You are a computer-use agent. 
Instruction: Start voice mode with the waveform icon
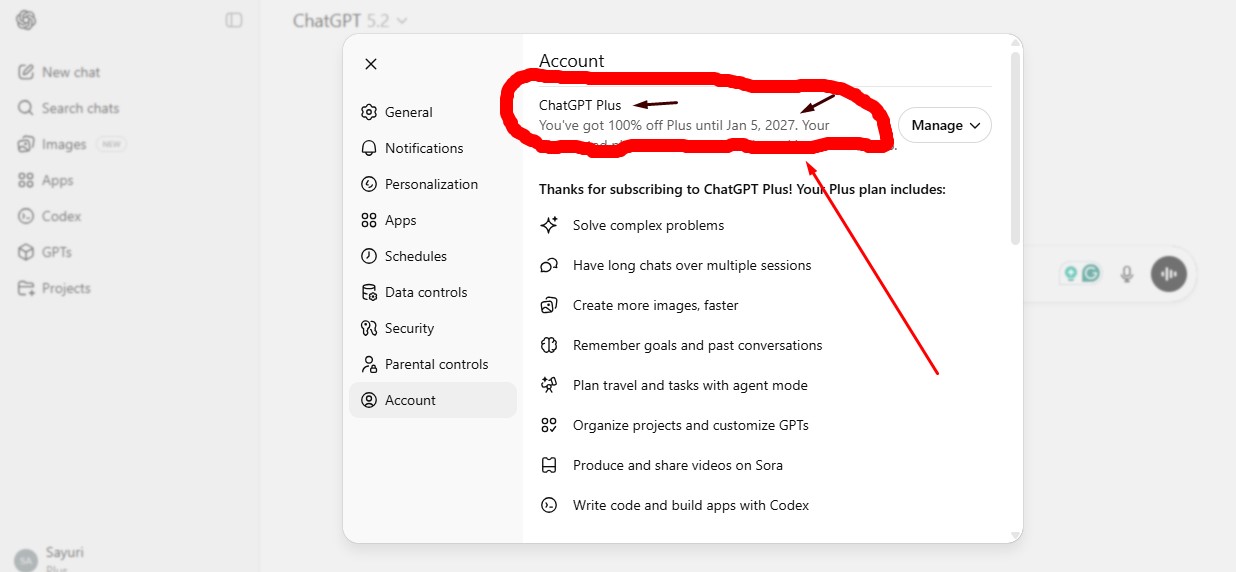pos(1168,273)
